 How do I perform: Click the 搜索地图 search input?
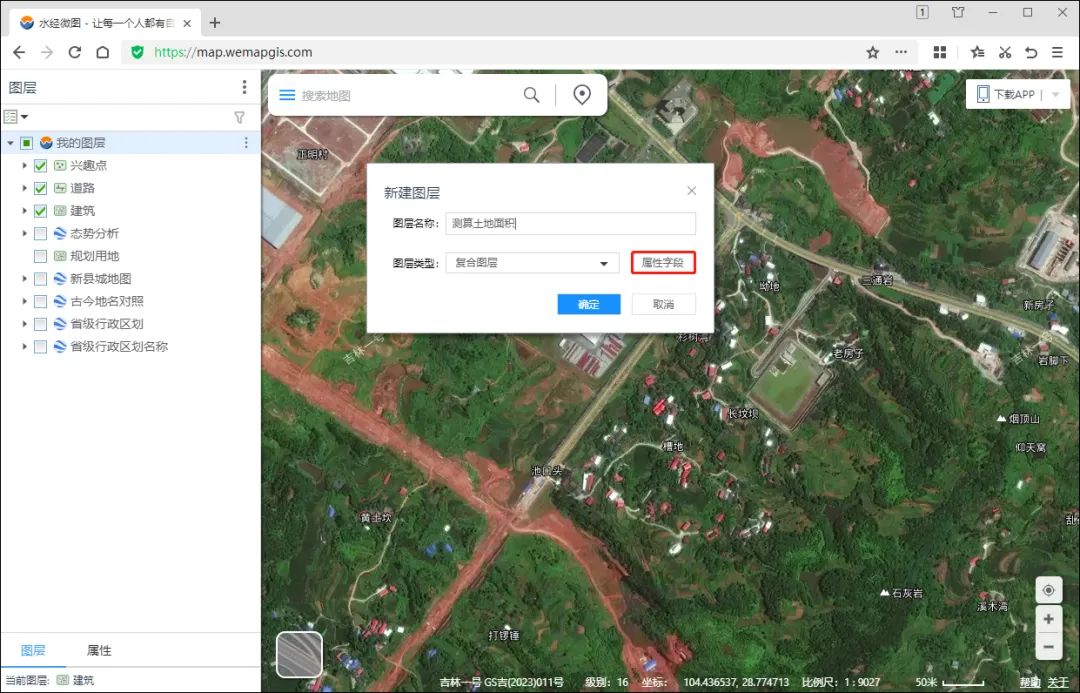pyautogui.click(x=406, y=95)
